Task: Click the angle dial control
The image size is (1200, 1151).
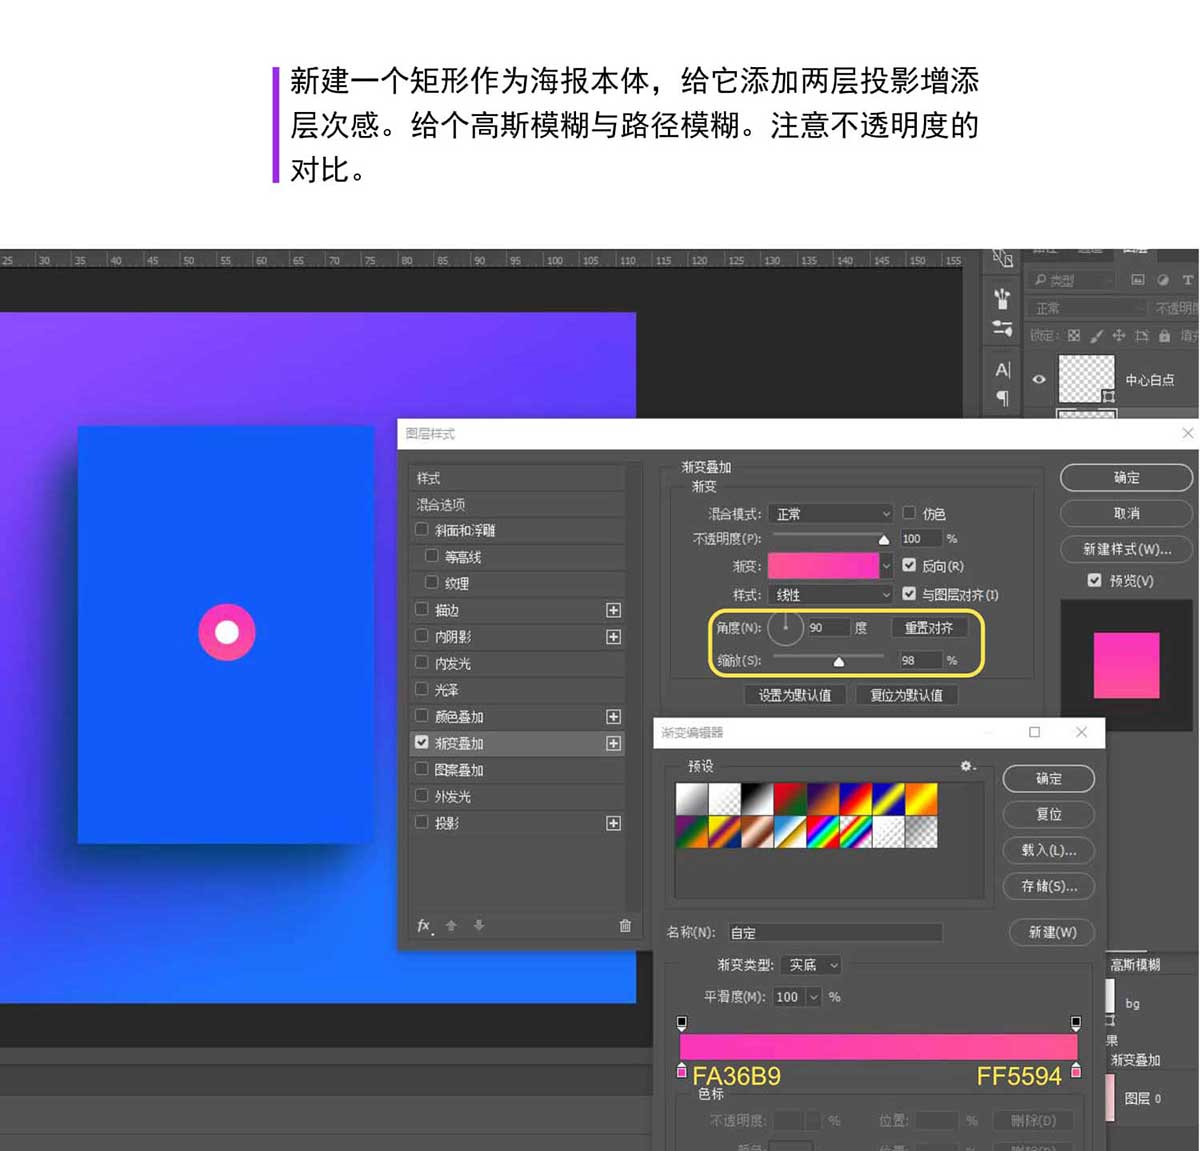Action: click(786, 627)
